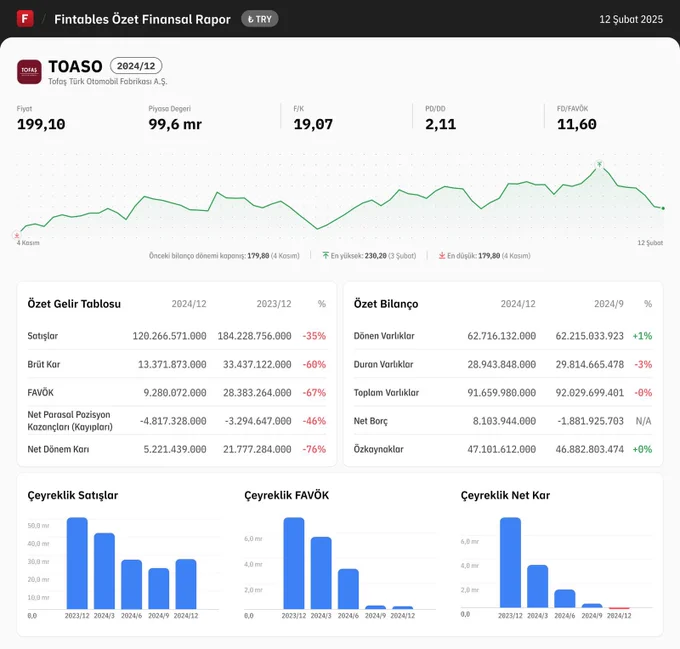Click the 4 Kasım chart axis label
The width and height of the screenshot is (680, 649).
28,243
